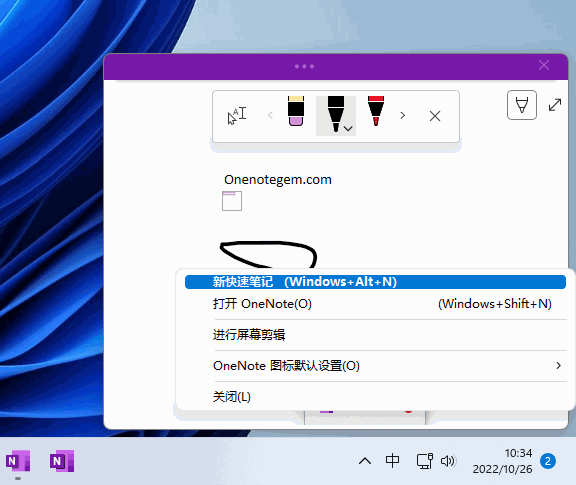
Task: Open the network tray icon
Action: tap(424, 461)
